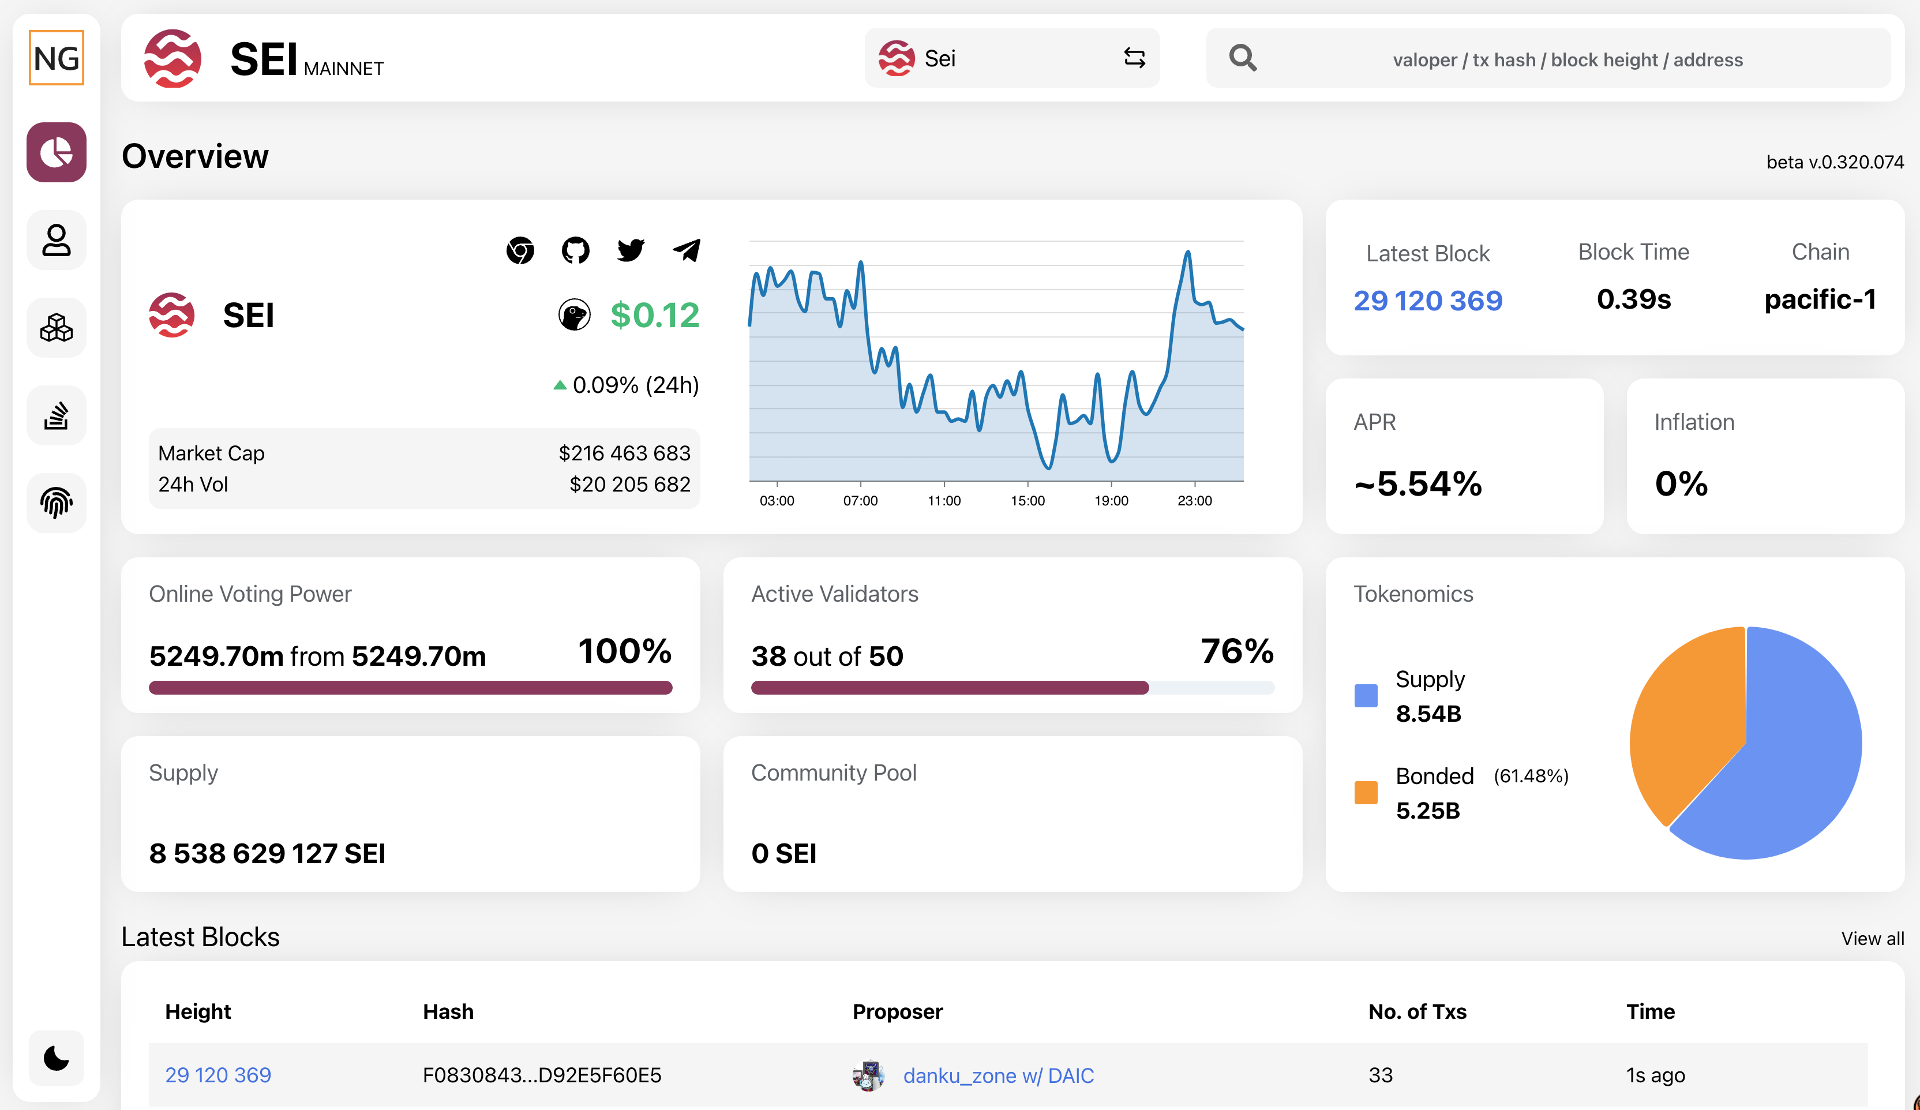Open block 29 120 369 in table row
1920x1110 pixels.
tap(218, 1075)
